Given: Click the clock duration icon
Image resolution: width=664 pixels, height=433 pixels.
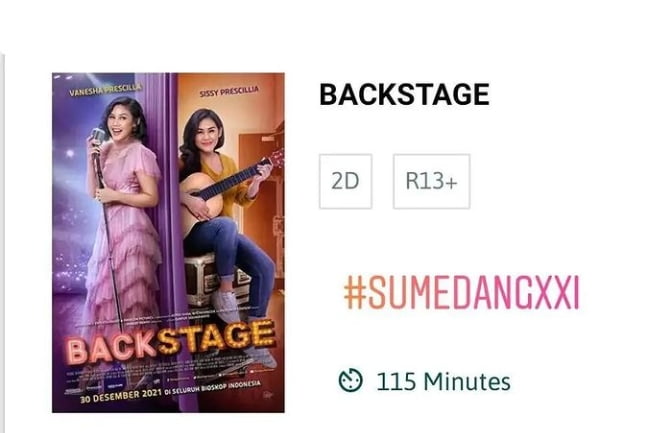Looking at the screenshot, I should tap(350, 380).
